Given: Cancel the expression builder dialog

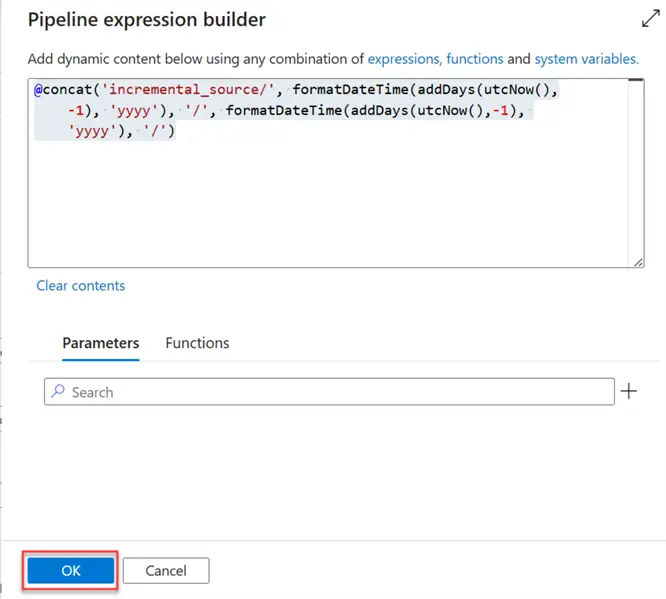Looking at the screenshot, I should (166, 570).
